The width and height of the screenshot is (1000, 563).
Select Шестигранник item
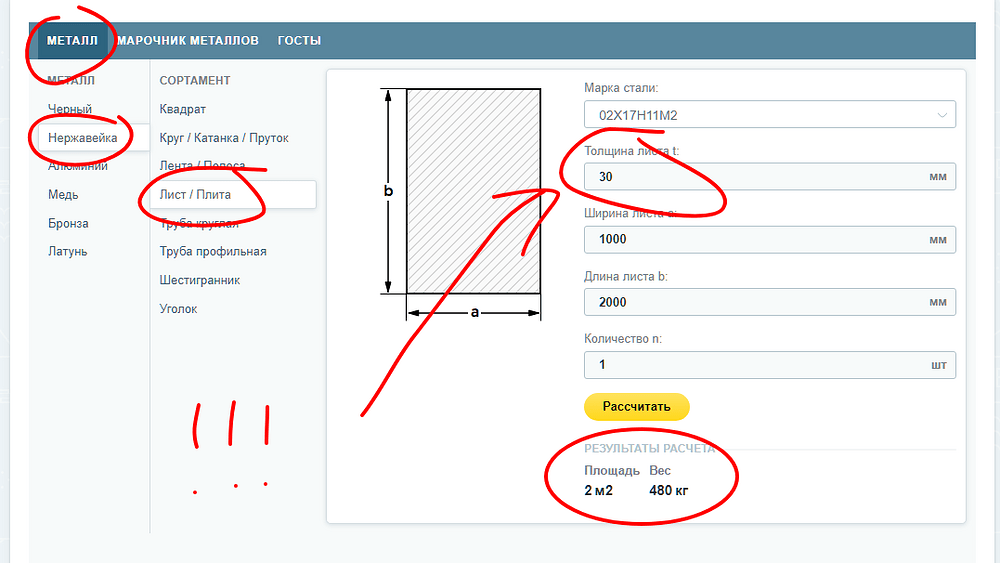click(x=200, y=280)
